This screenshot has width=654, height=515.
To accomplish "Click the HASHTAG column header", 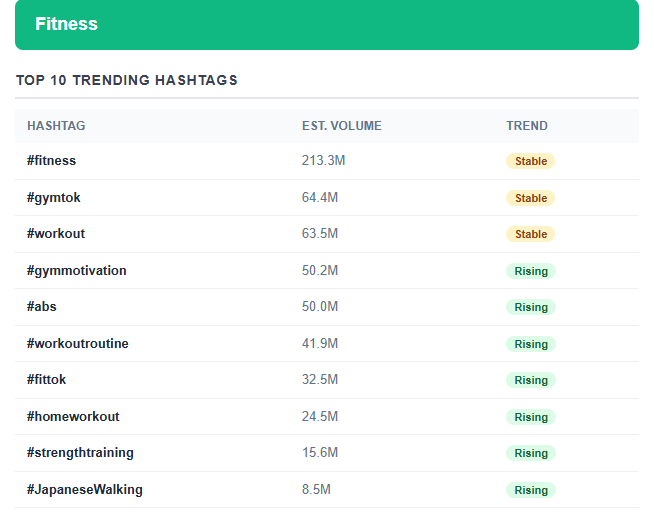I will (x=56, y=126).
